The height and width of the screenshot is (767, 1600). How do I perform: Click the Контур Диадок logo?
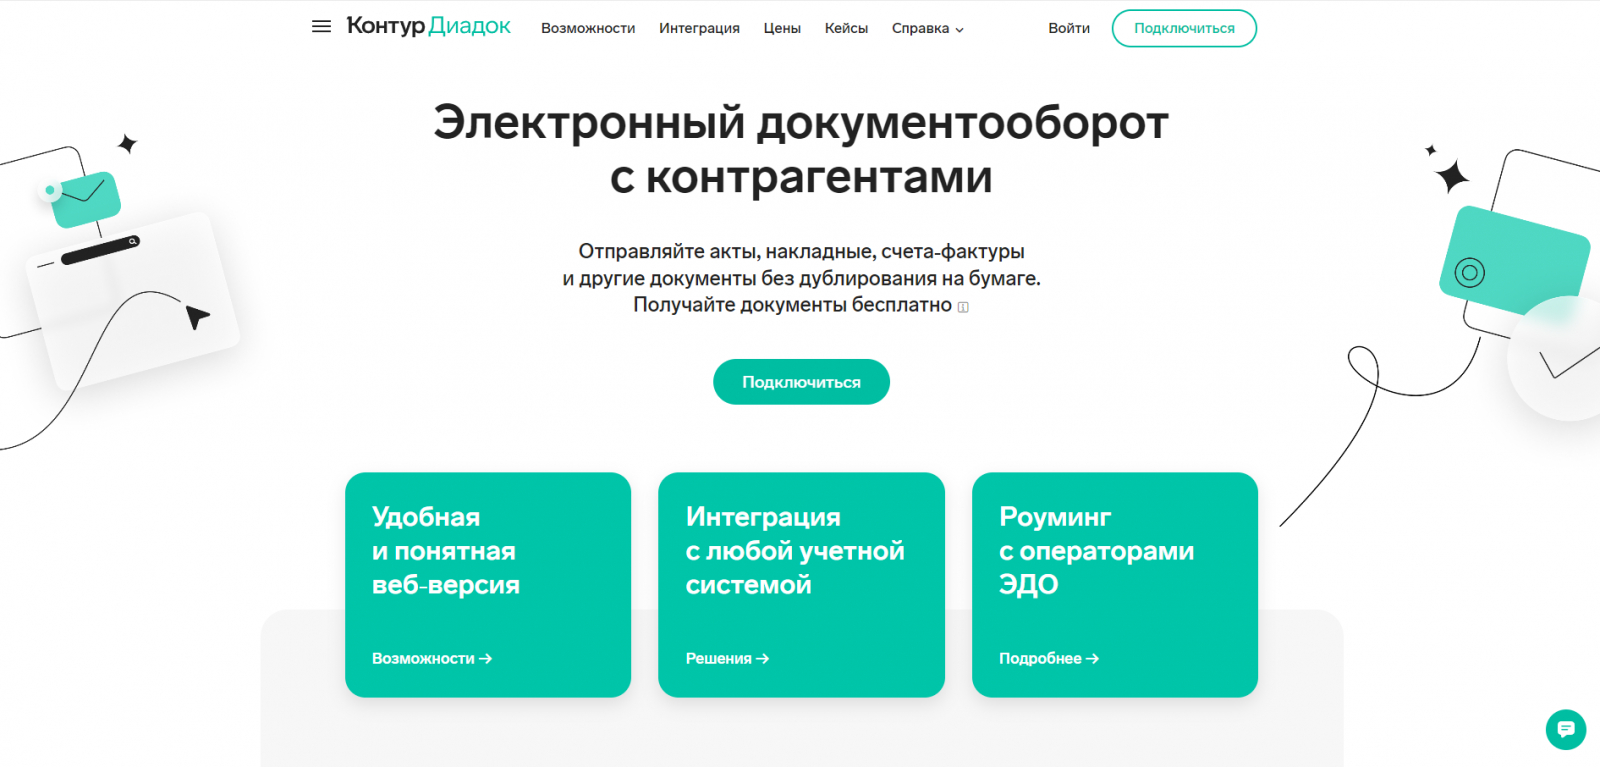(x=428, y=26)
